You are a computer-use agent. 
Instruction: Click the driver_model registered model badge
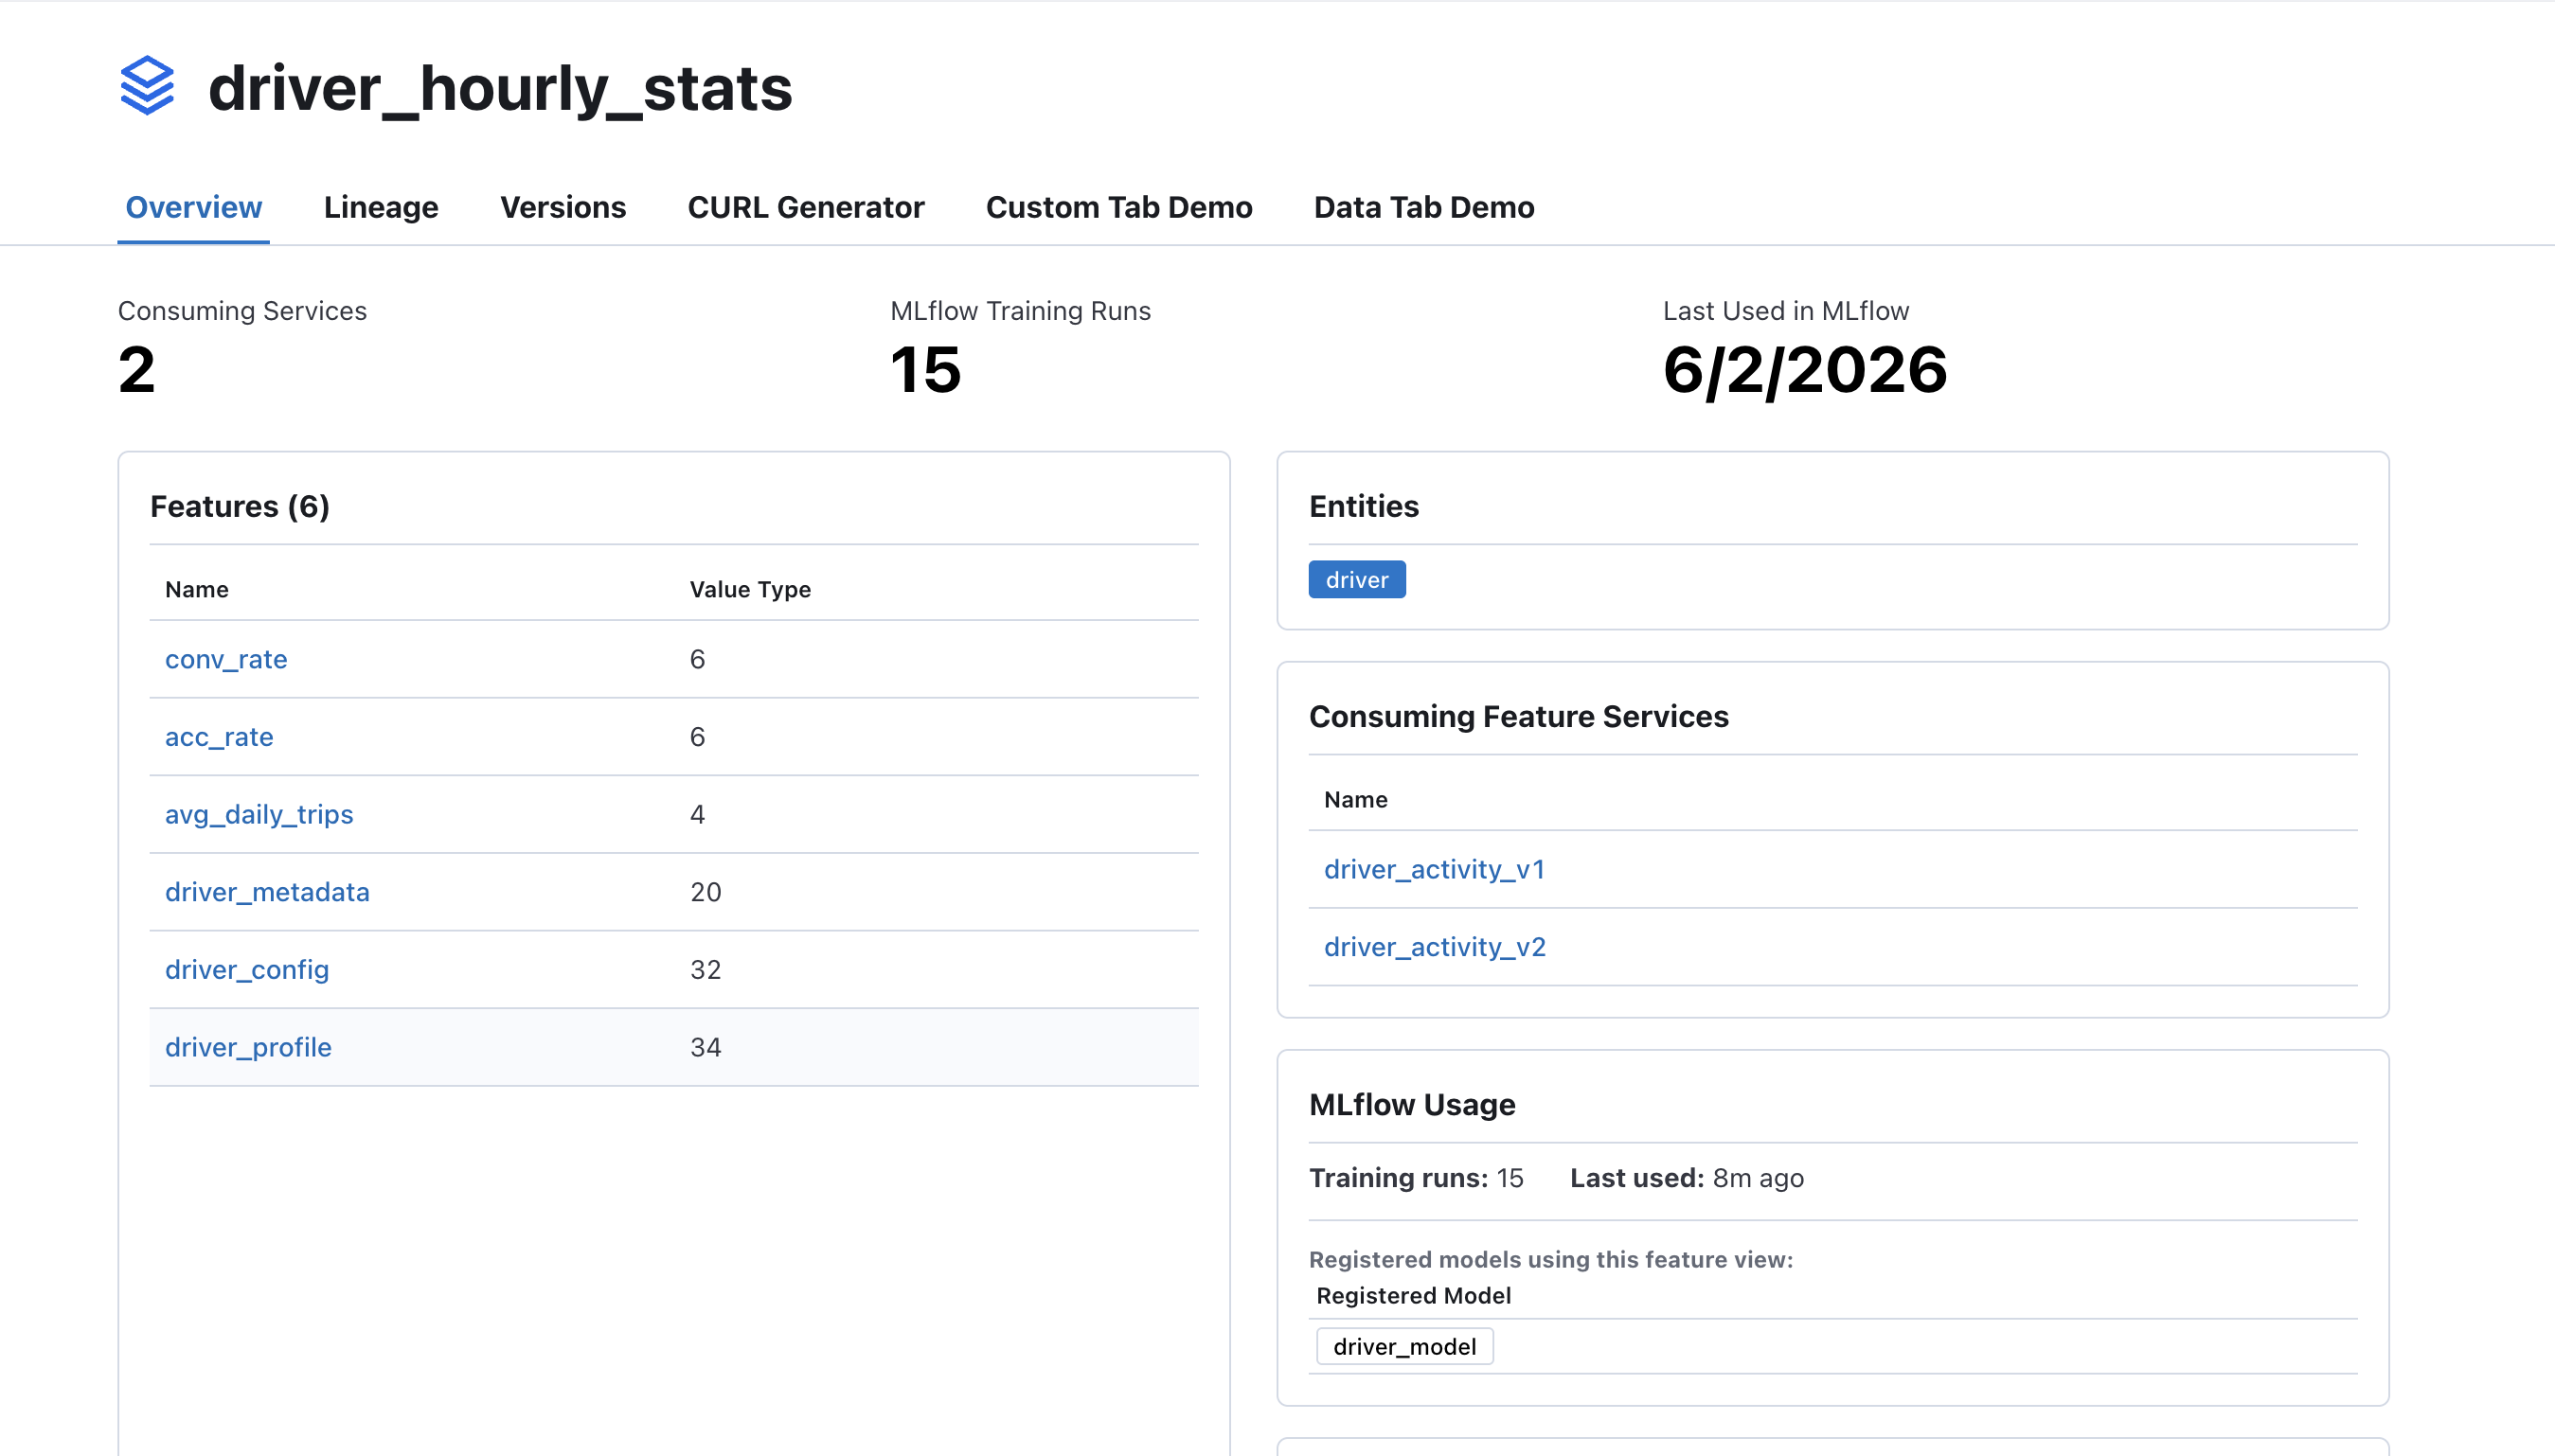click(x=1404, y=1347)
